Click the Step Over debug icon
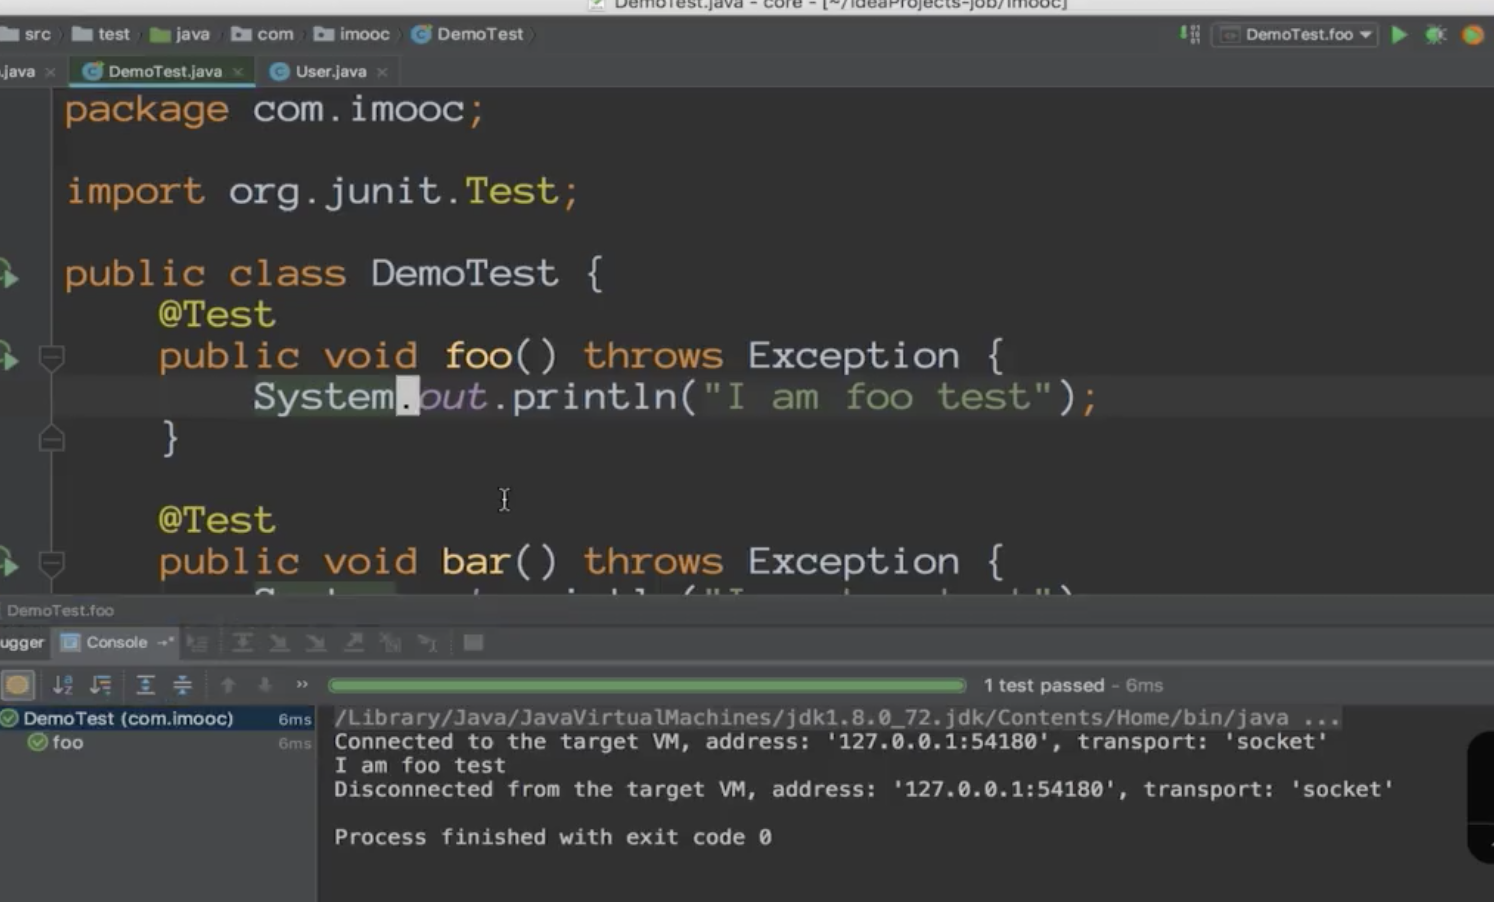This screenshot has width=1494, height=902. (242, 643)
